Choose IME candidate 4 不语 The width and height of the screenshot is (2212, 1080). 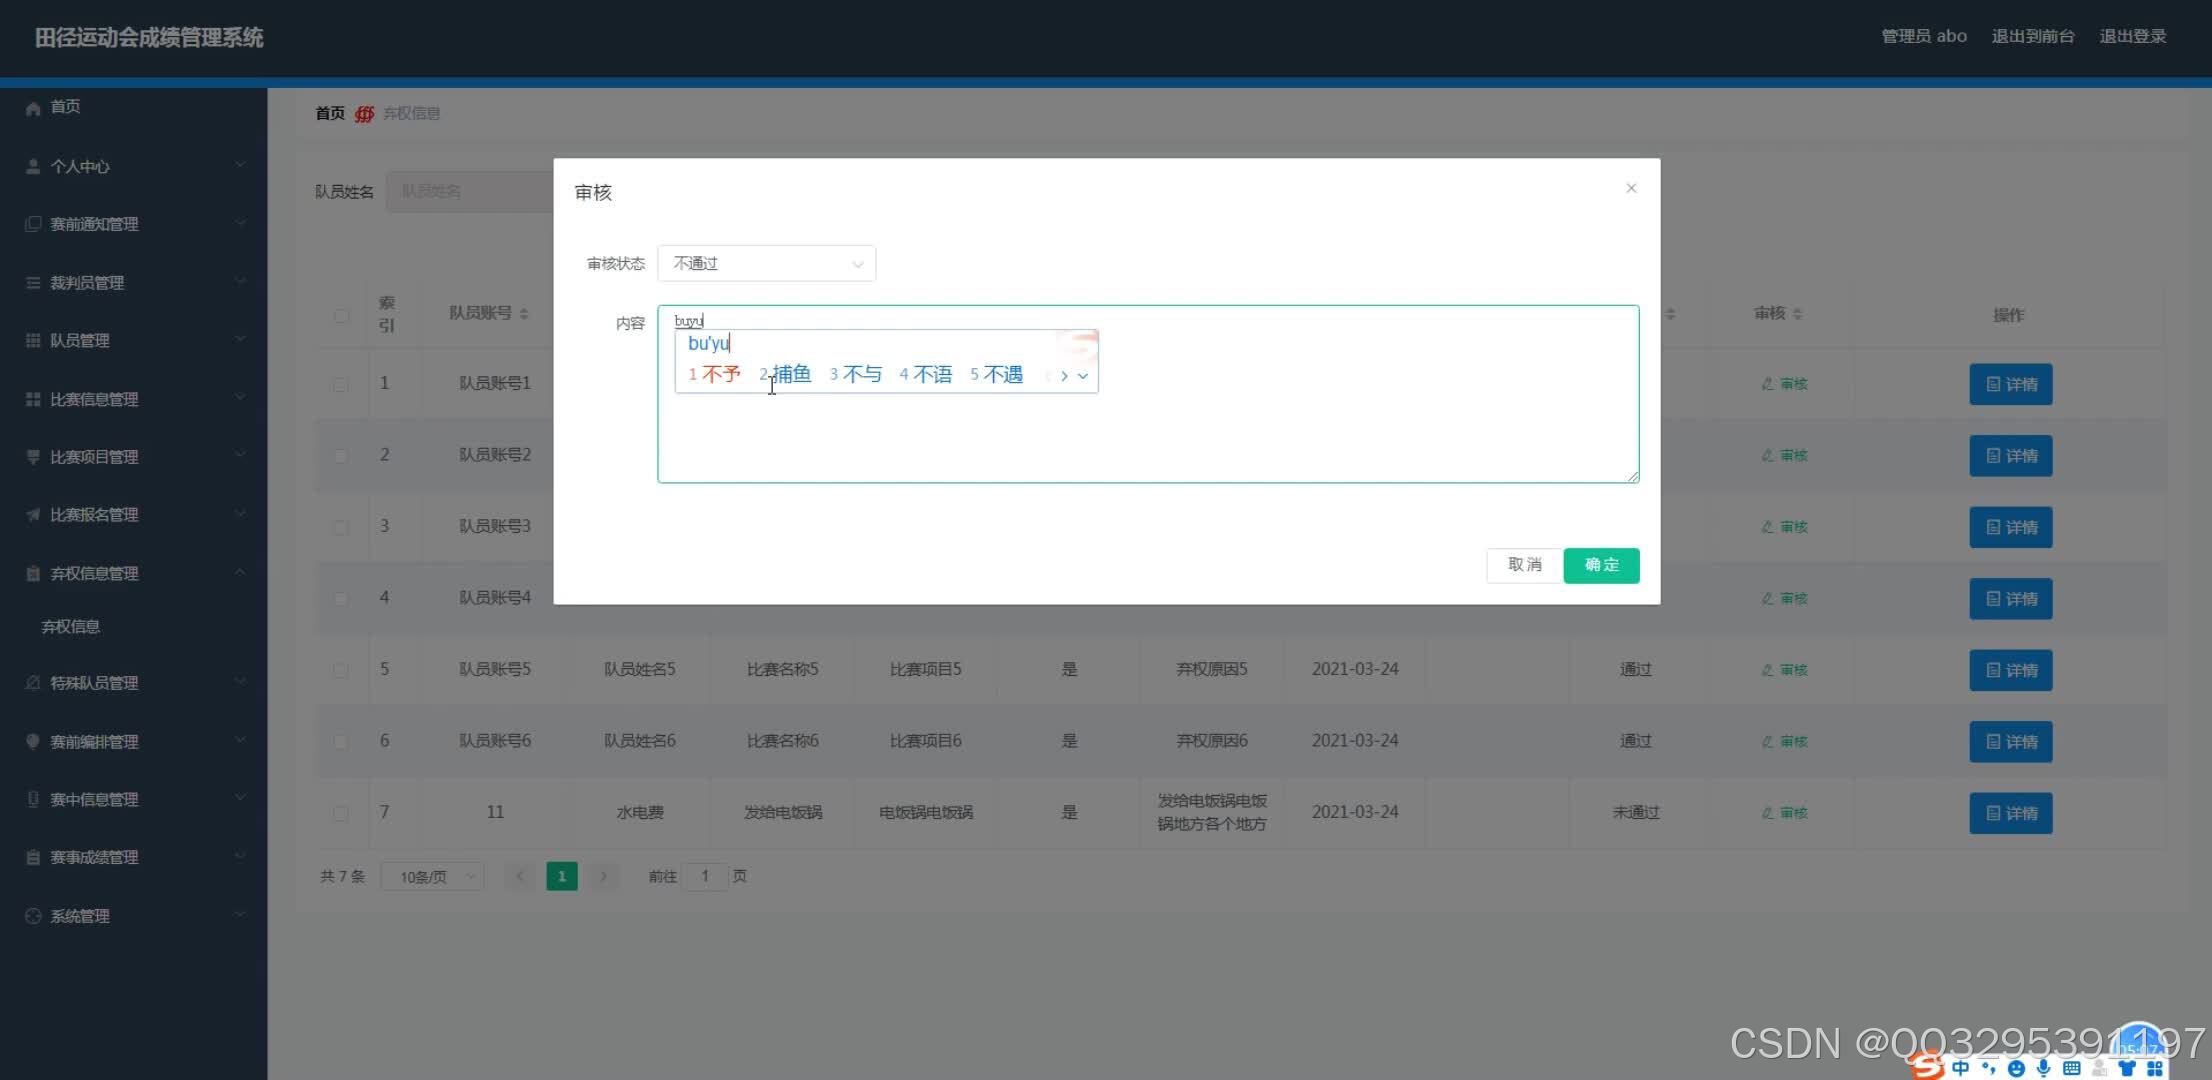point(926,375)
